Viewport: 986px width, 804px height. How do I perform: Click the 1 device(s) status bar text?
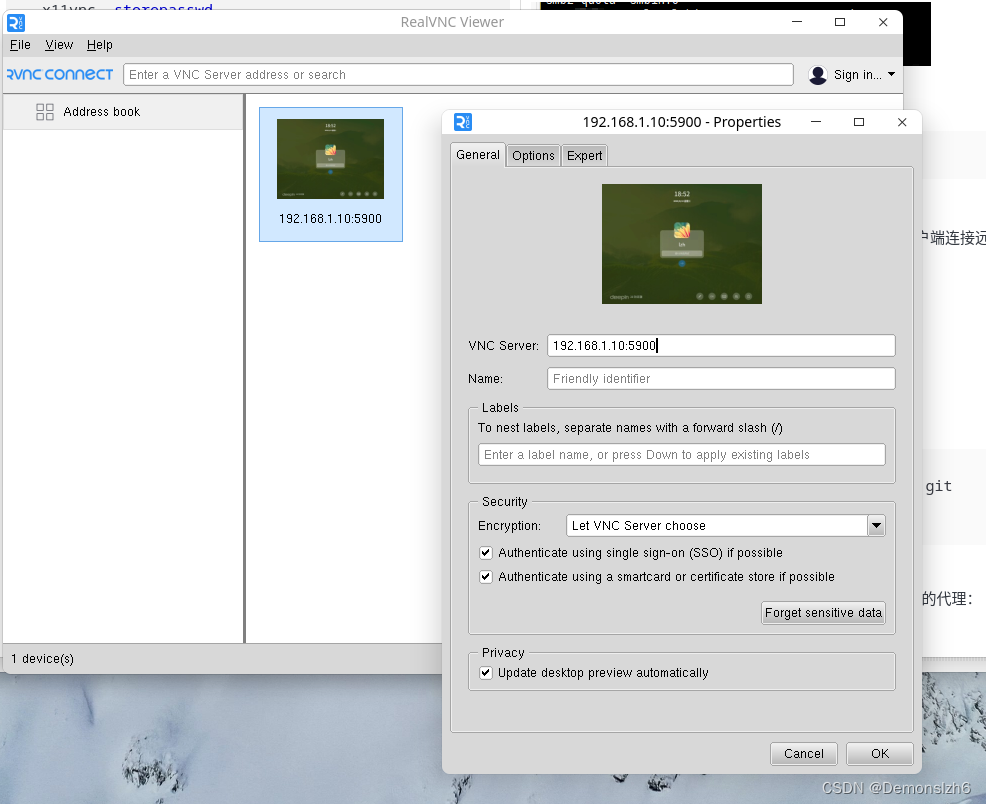[43, 659]
